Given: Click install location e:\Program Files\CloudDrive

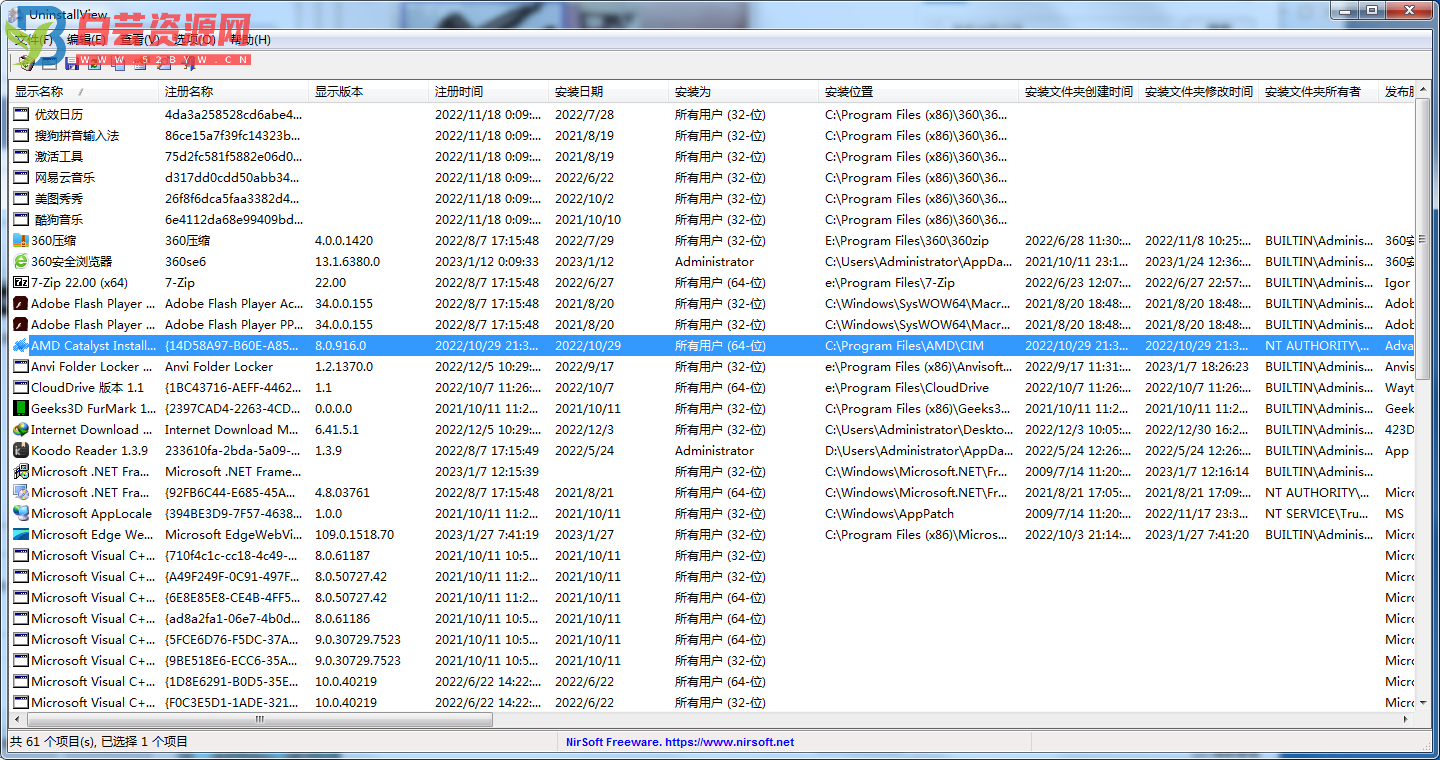Looking at the screenshot, I should (x=907, y=387).
